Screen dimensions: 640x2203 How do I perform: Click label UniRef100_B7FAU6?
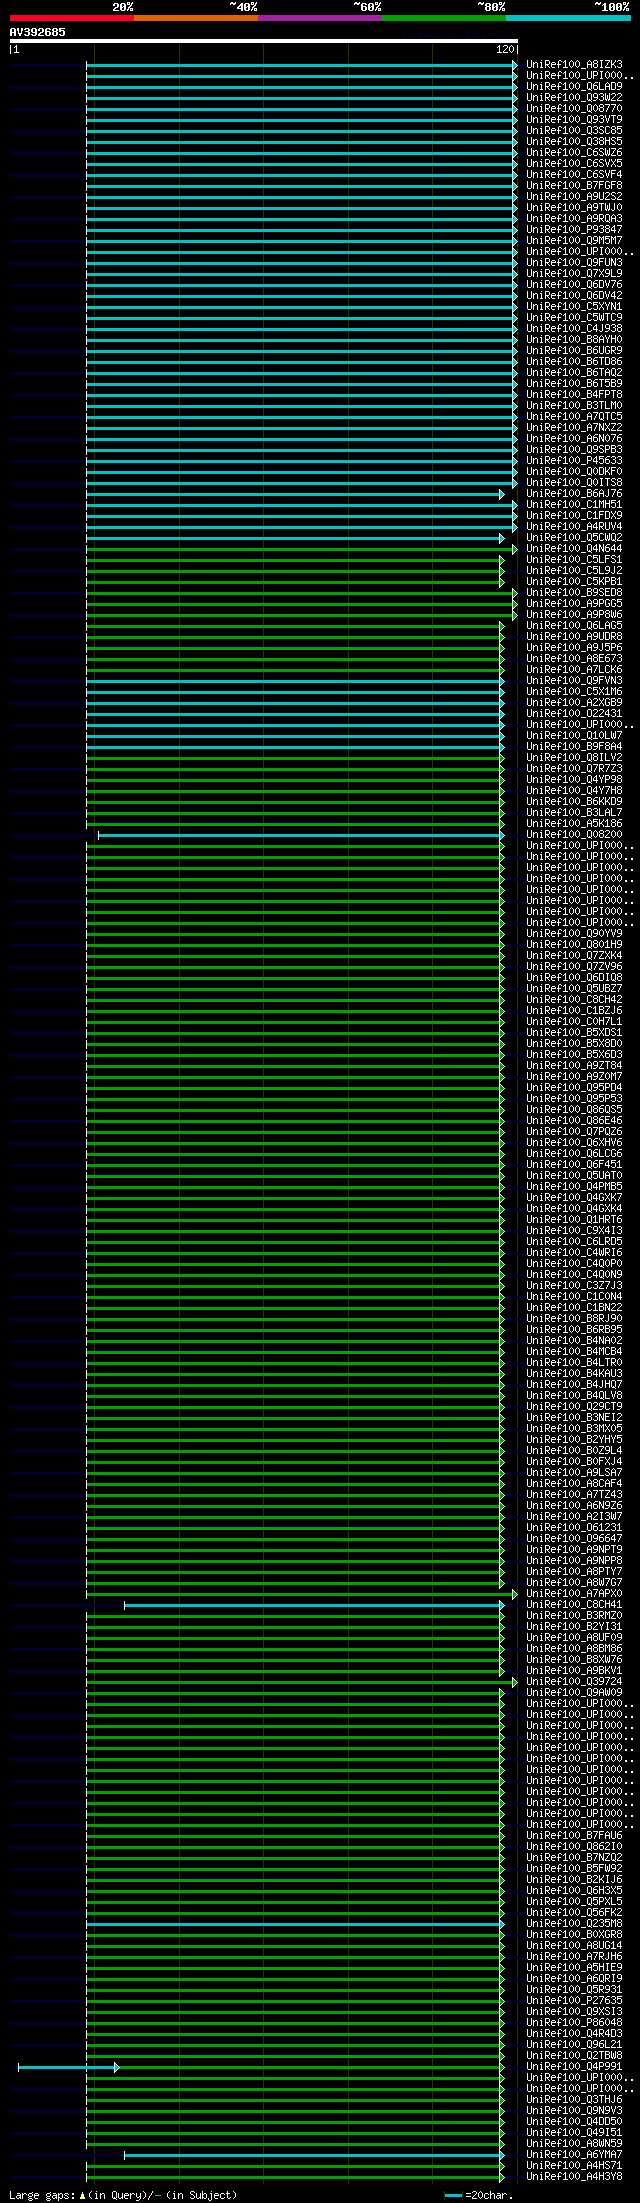click(x=574, y=1836)
